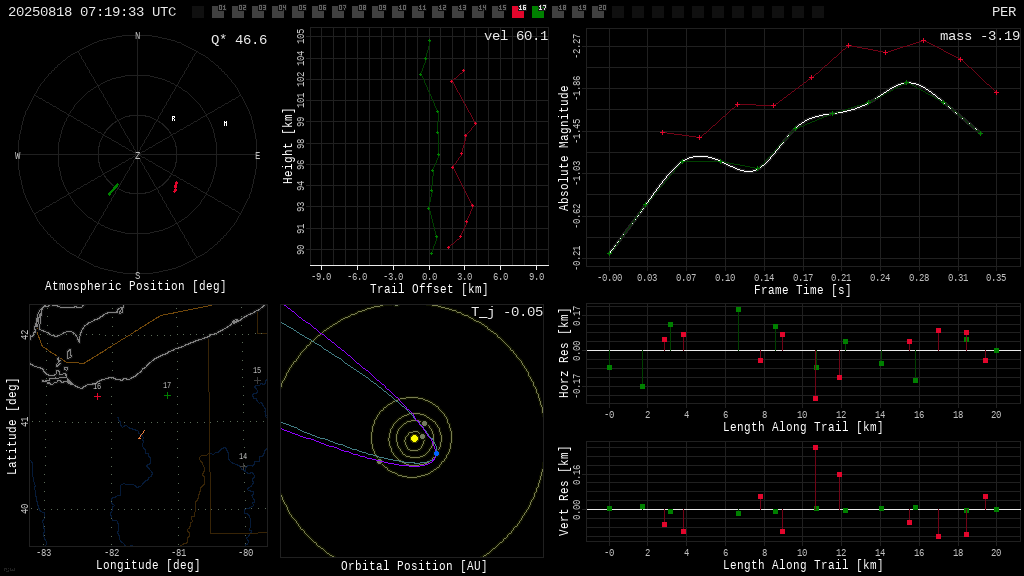Click the blue Earth dot in orbit plot
Screen dimensions: 1024x576
(x=436, y=453)
